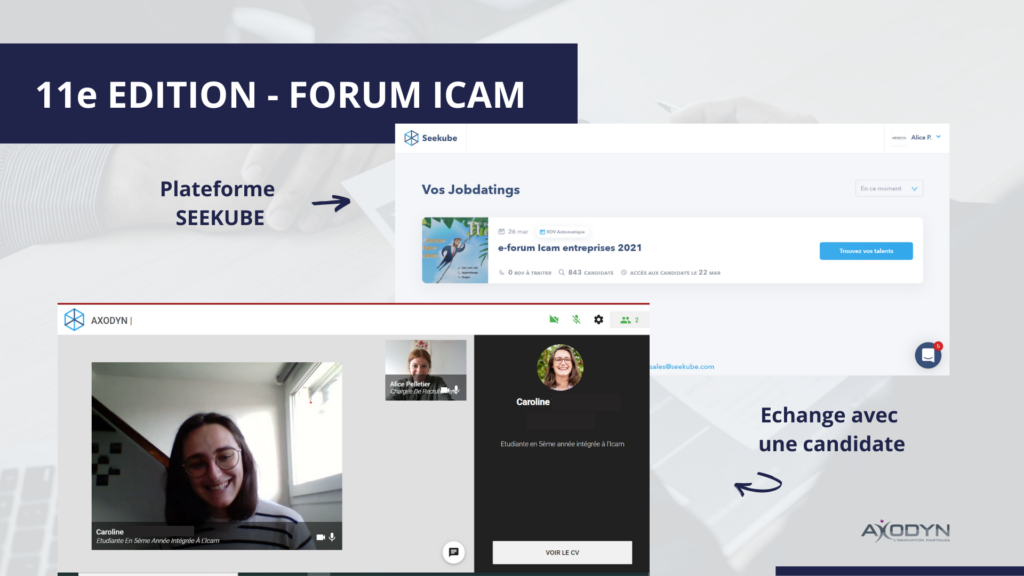Click the 'VOIR LE CV' button
The height and width of the screenshot is (576, 1024).
[x=562, y=552]
